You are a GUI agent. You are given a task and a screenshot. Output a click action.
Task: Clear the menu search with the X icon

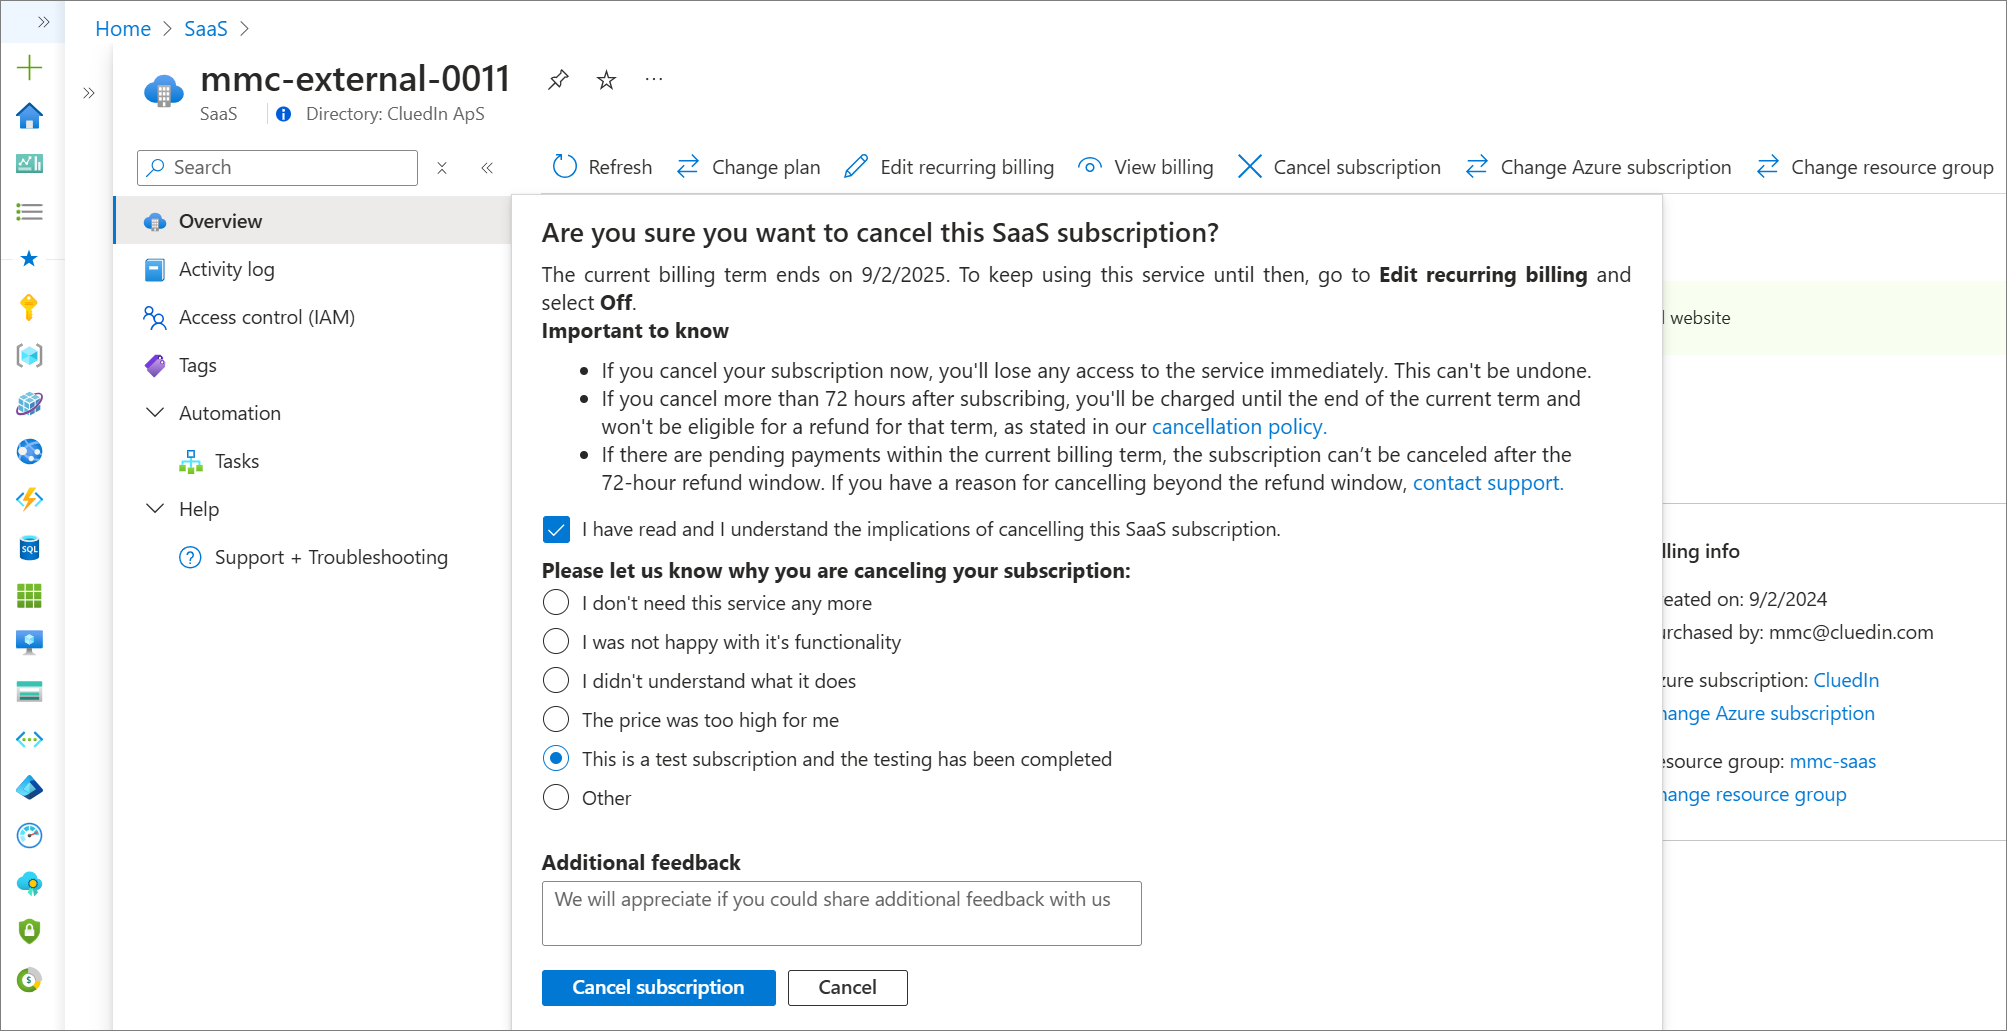(442, 168)
